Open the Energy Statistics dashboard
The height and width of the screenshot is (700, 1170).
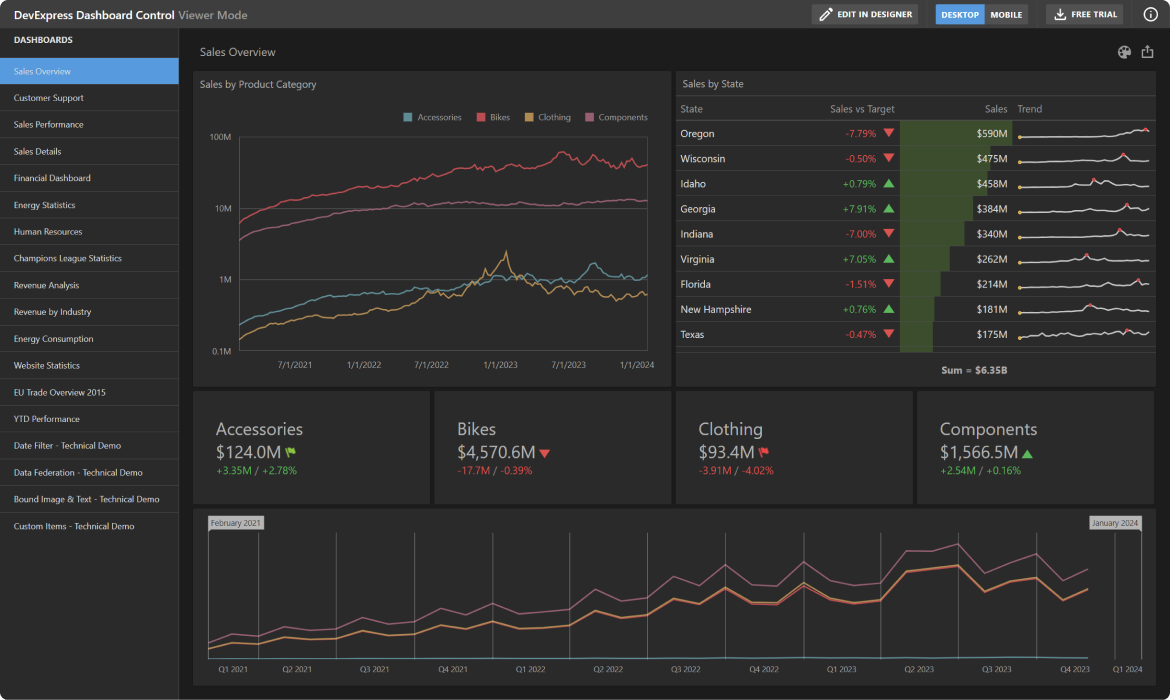click(x=89, y=204)
